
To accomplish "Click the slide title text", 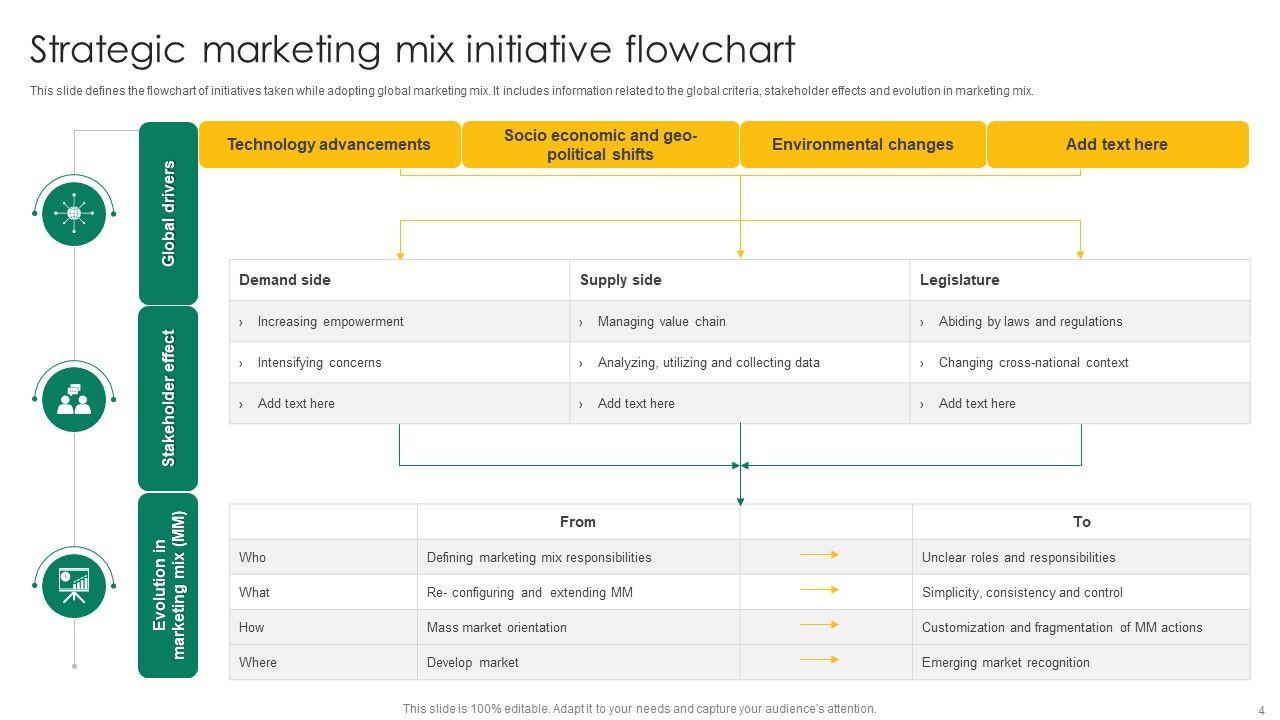I will click(x=412, y=49).
